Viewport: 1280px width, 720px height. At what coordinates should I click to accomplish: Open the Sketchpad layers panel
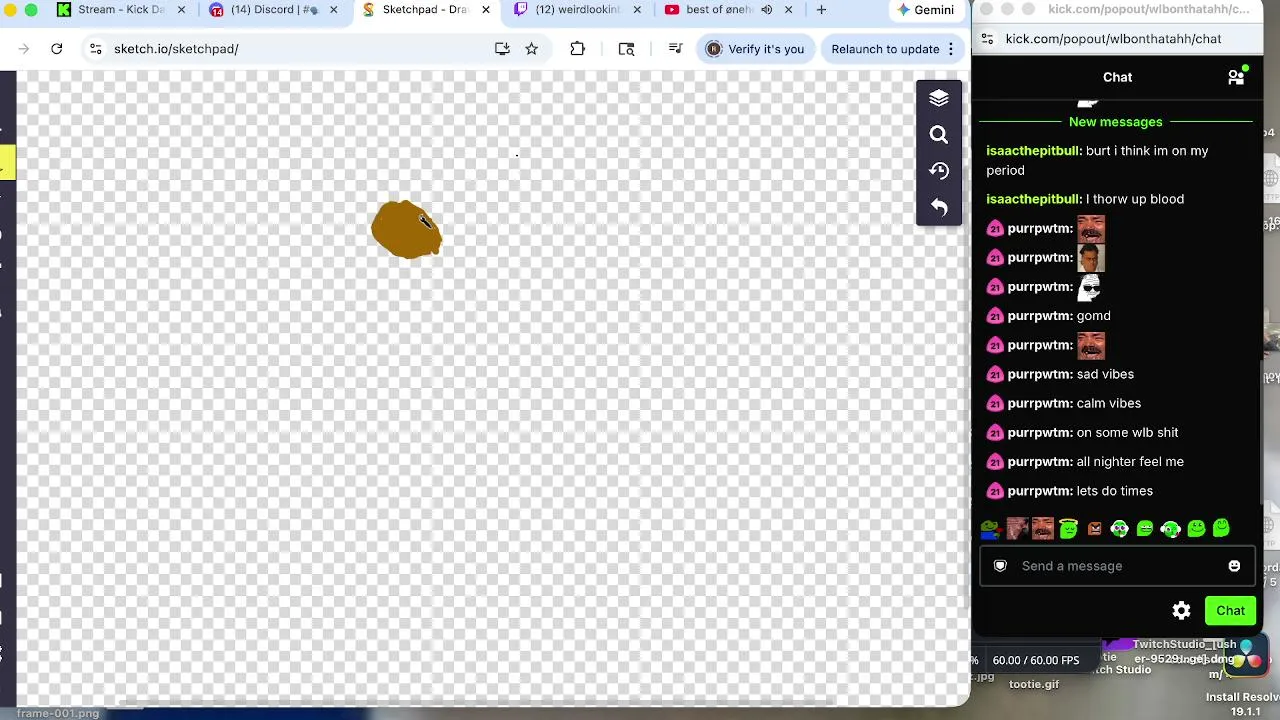pos(938,98)
